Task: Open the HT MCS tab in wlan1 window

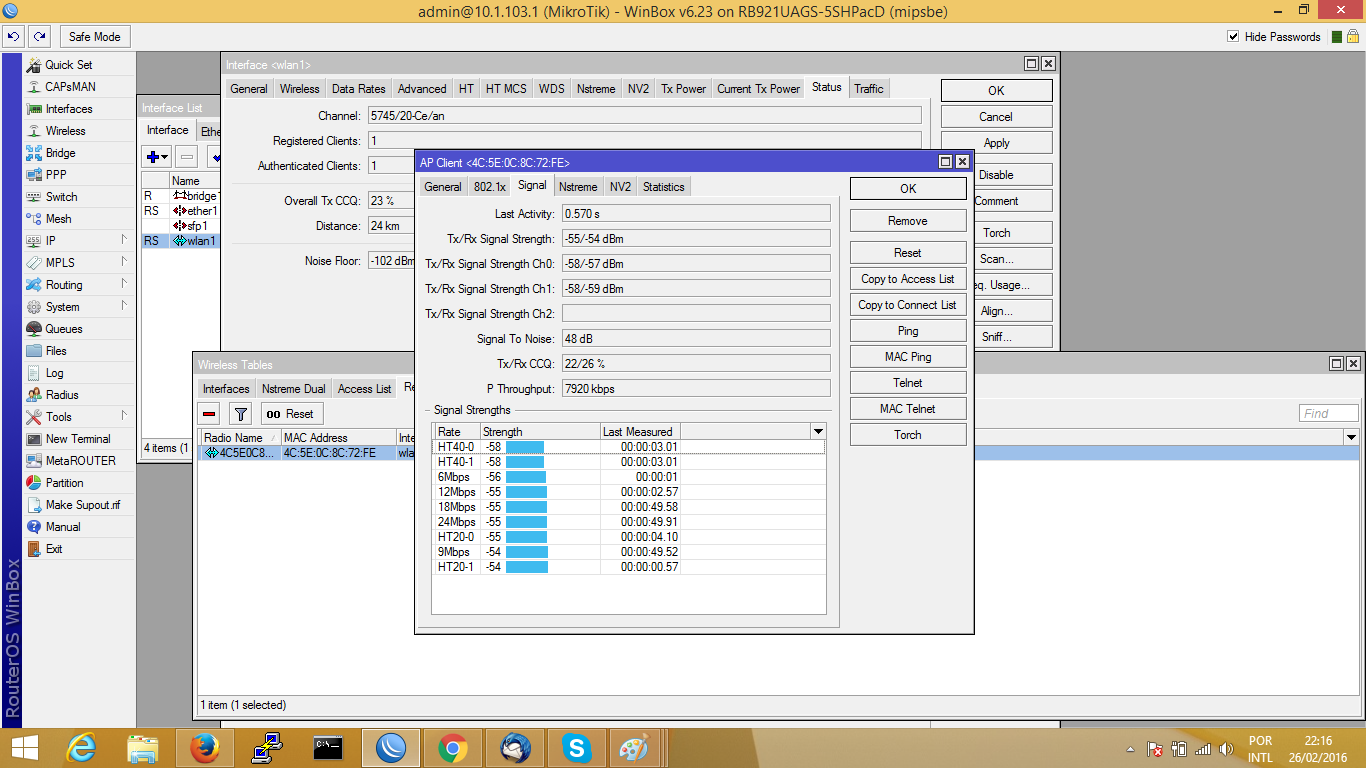Action: tap(506, 89)
